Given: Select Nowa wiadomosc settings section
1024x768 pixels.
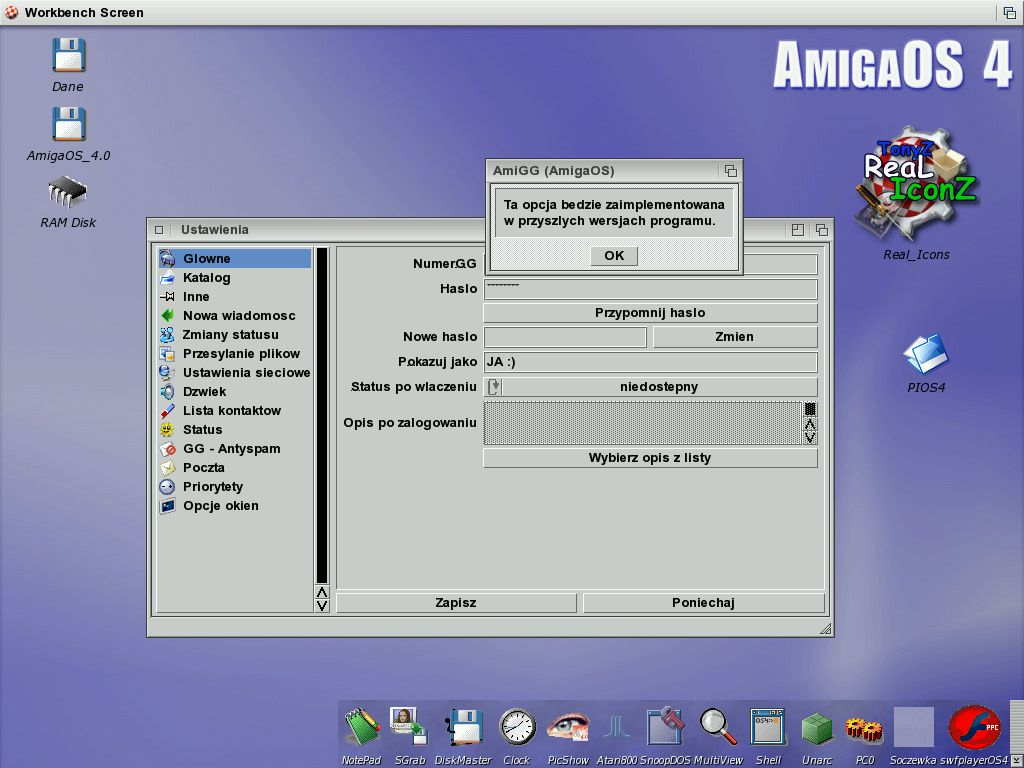Looking at the screenshot, I should pyautogui.click(x=235, y=315).
